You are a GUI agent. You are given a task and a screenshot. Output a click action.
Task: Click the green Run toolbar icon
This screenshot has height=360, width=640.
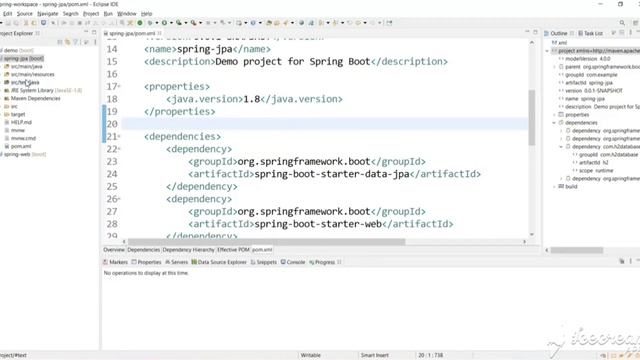[x=164, y=23]
